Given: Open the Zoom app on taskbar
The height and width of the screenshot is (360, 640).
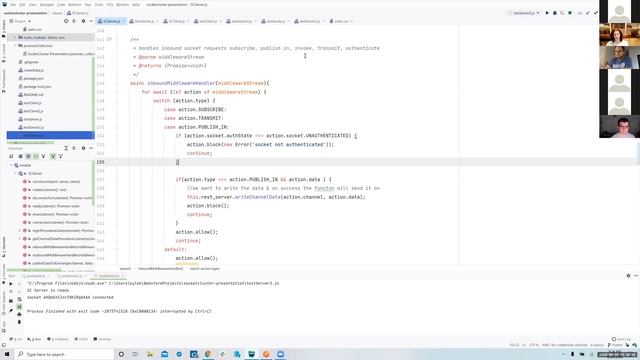Looking at the screenshot, I should point(280,354).
